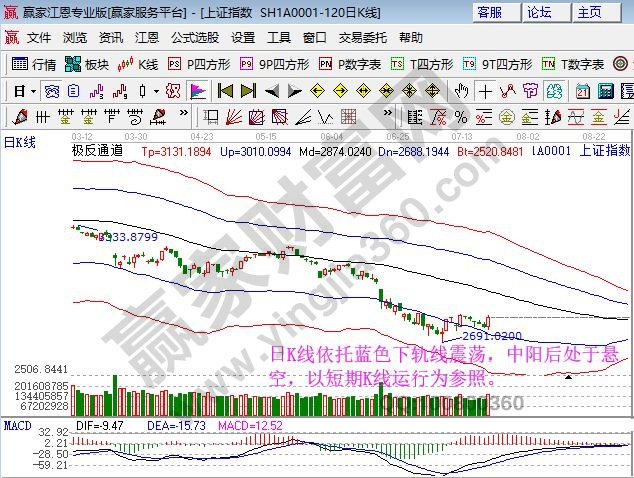The width and height of the screenshot is (634, 478).
Task: Click the 客服 customer service button
Action: [497, 12]
